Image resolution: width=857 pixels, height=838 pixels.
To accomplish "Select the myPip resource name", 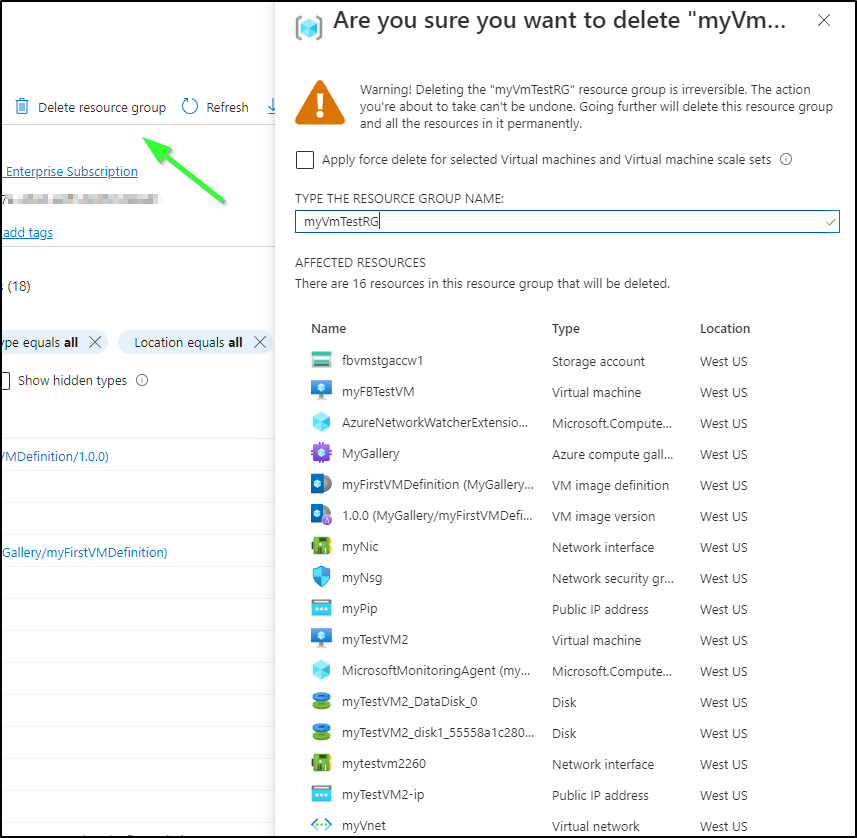I will click(x=359, y=608).
